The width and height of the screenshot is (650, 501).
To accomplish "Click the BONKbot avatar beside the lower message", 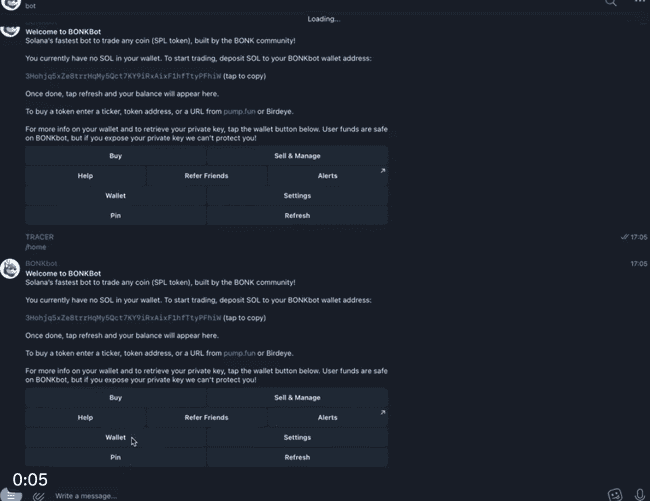I will (x=10, y=269).
